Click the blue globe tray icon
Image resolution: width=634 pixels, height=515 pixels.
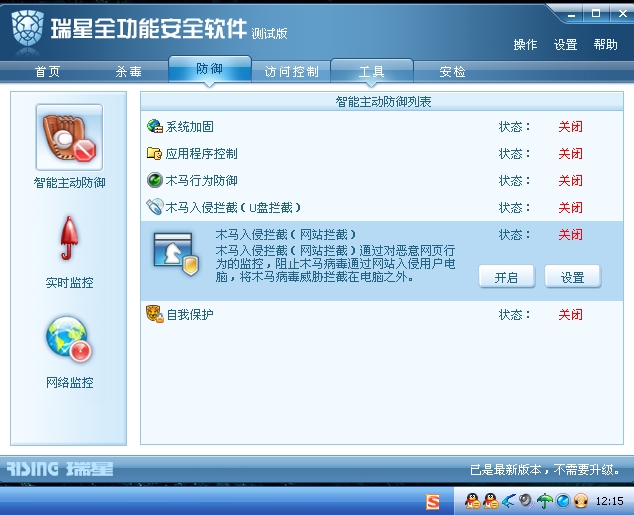click(x=563, y=501)
